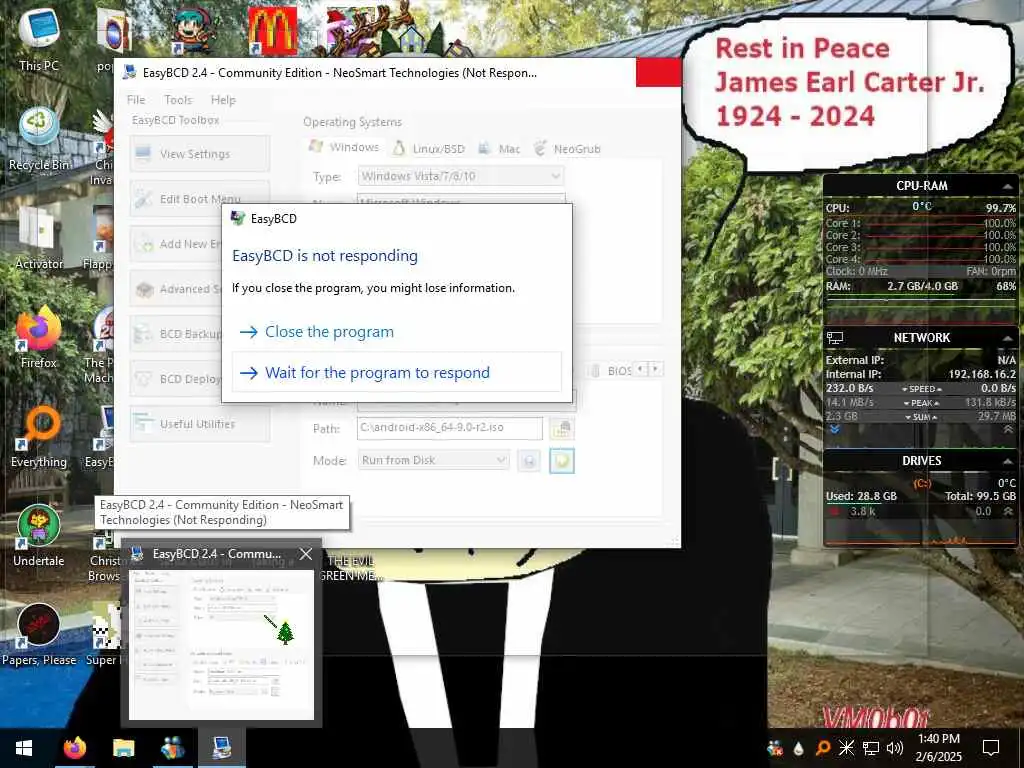
Task: Click the browse icon beside the Path field
Action: (x=562, y=428)
